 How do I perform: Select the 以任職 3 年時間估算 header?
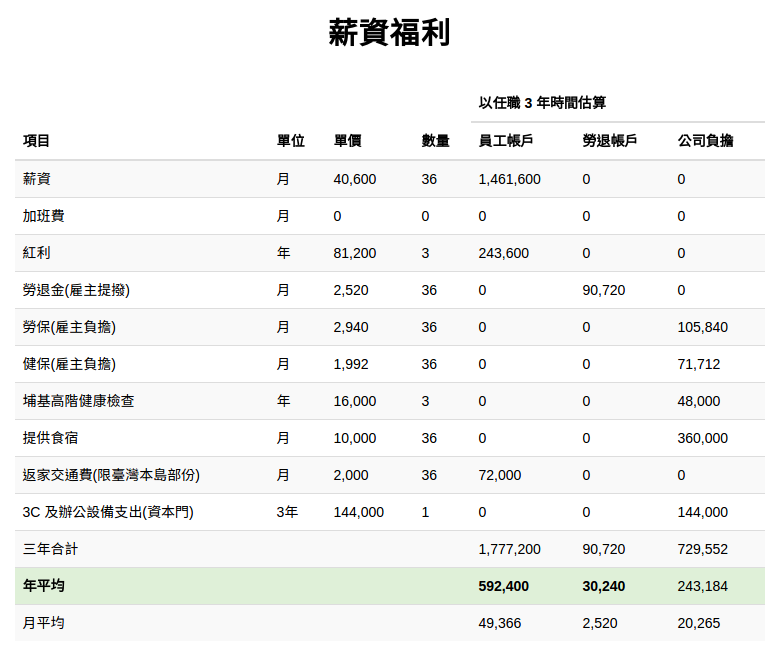(x=542, y=103)
